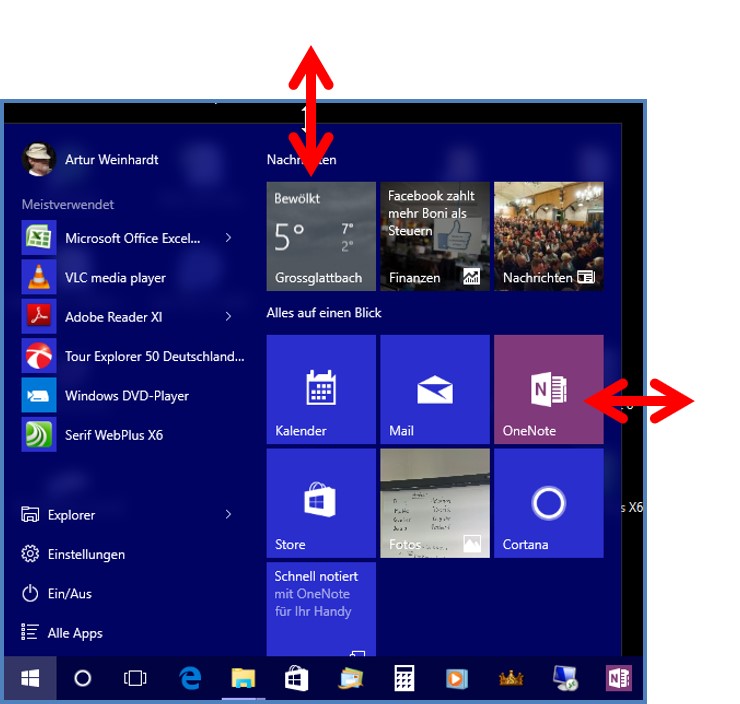Open the OneNote tile

click(548, 389)
